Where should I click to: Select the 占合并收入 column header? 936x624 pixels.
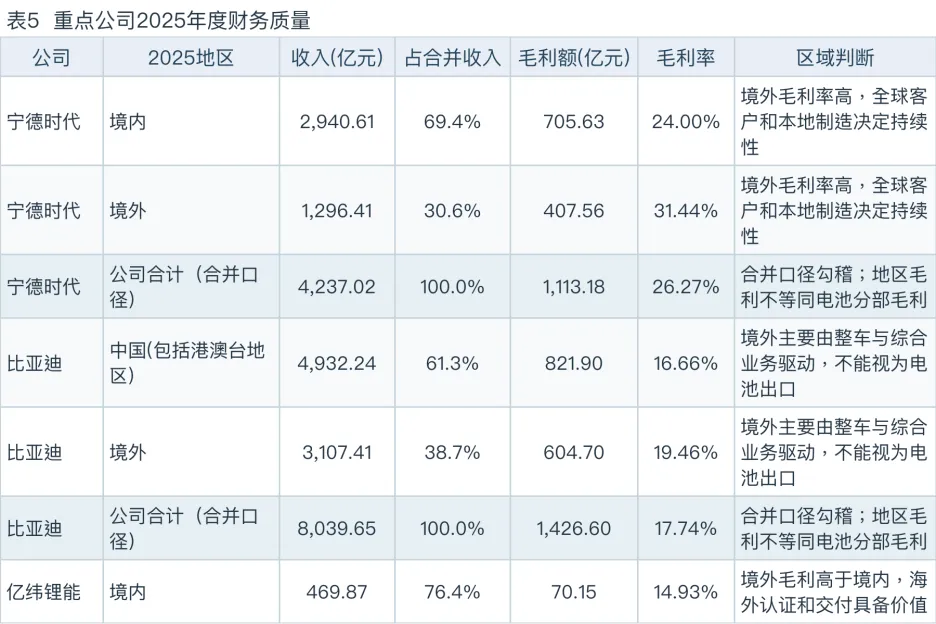[452, 57]
